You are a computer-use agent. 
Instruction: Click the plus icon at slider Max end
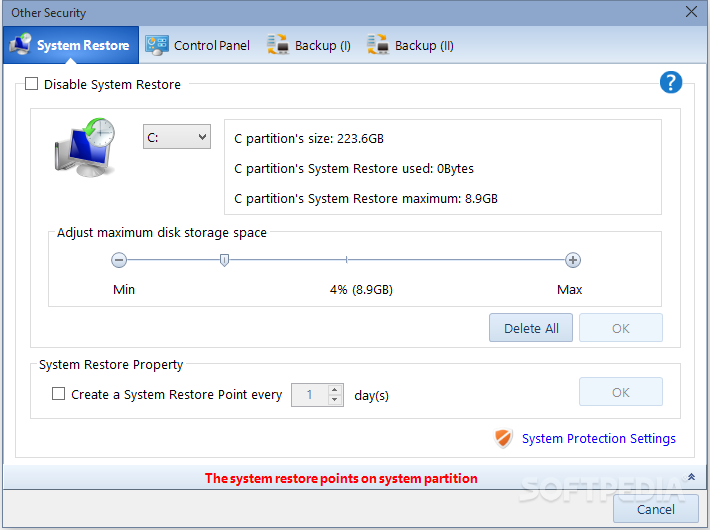point(573,260)
